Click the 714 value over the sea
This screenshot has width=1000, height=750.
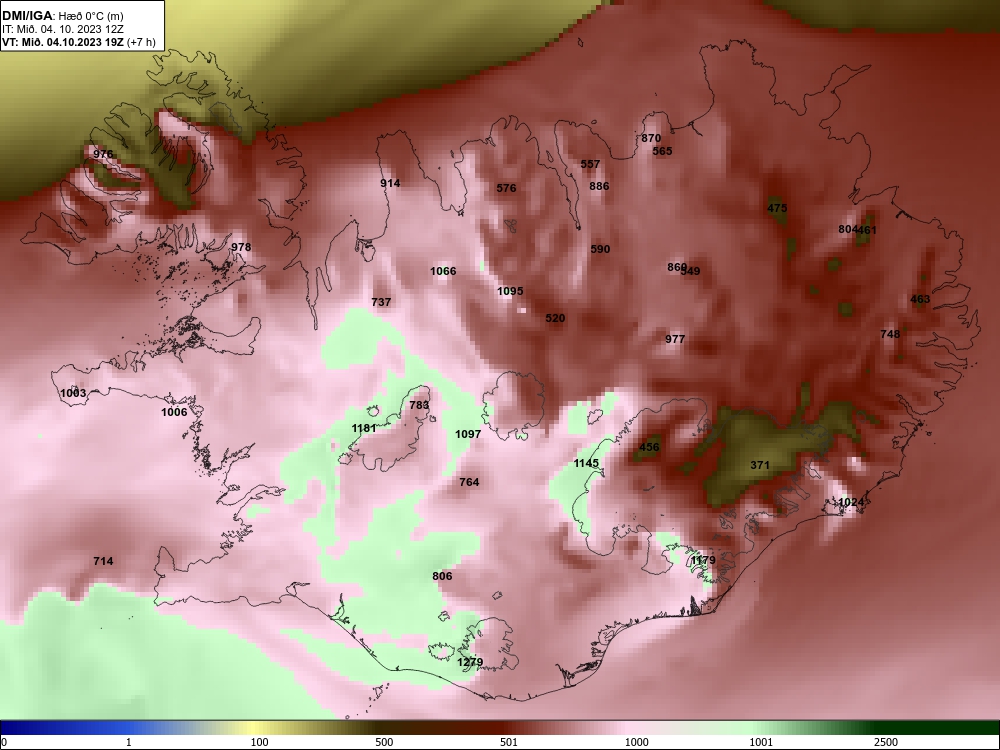pos(103,561)
